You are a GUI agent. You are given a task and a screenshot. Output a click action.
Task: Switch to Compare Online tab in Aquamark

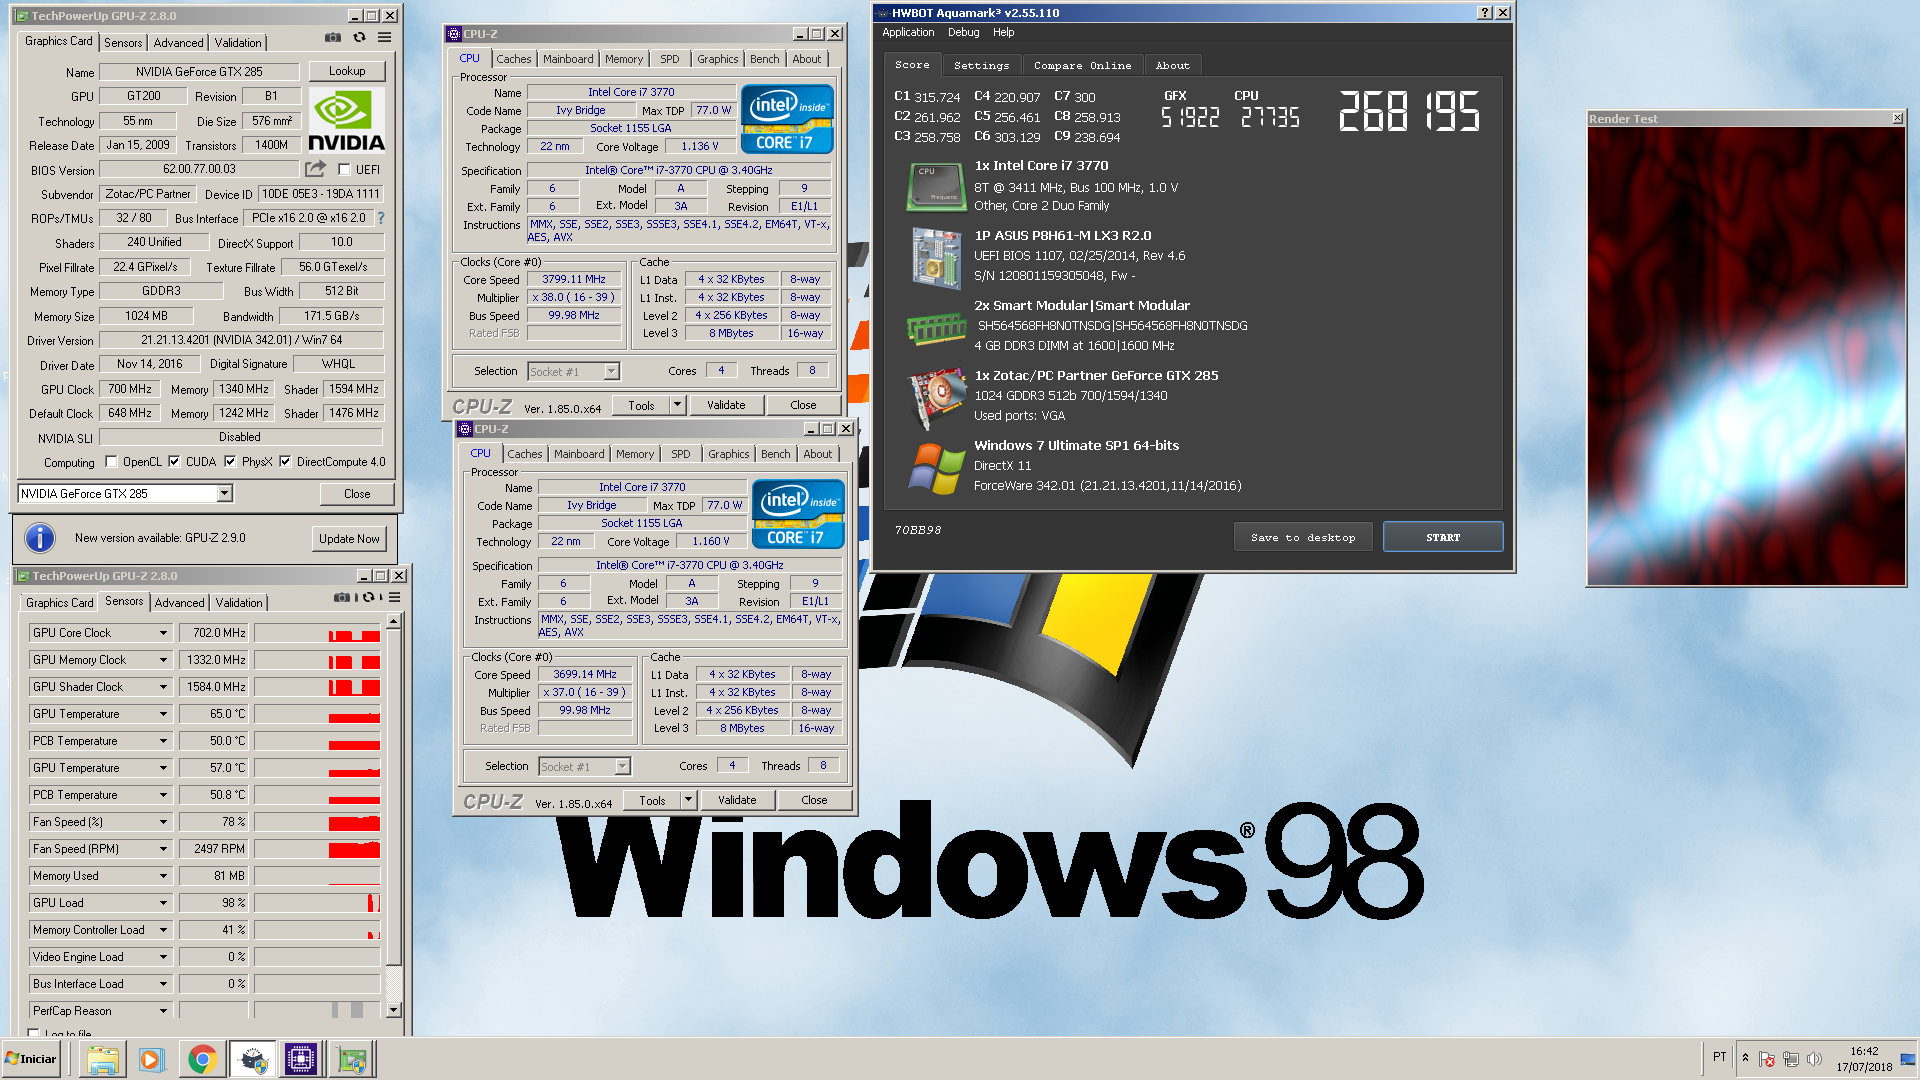click(x=1082, y=65)
